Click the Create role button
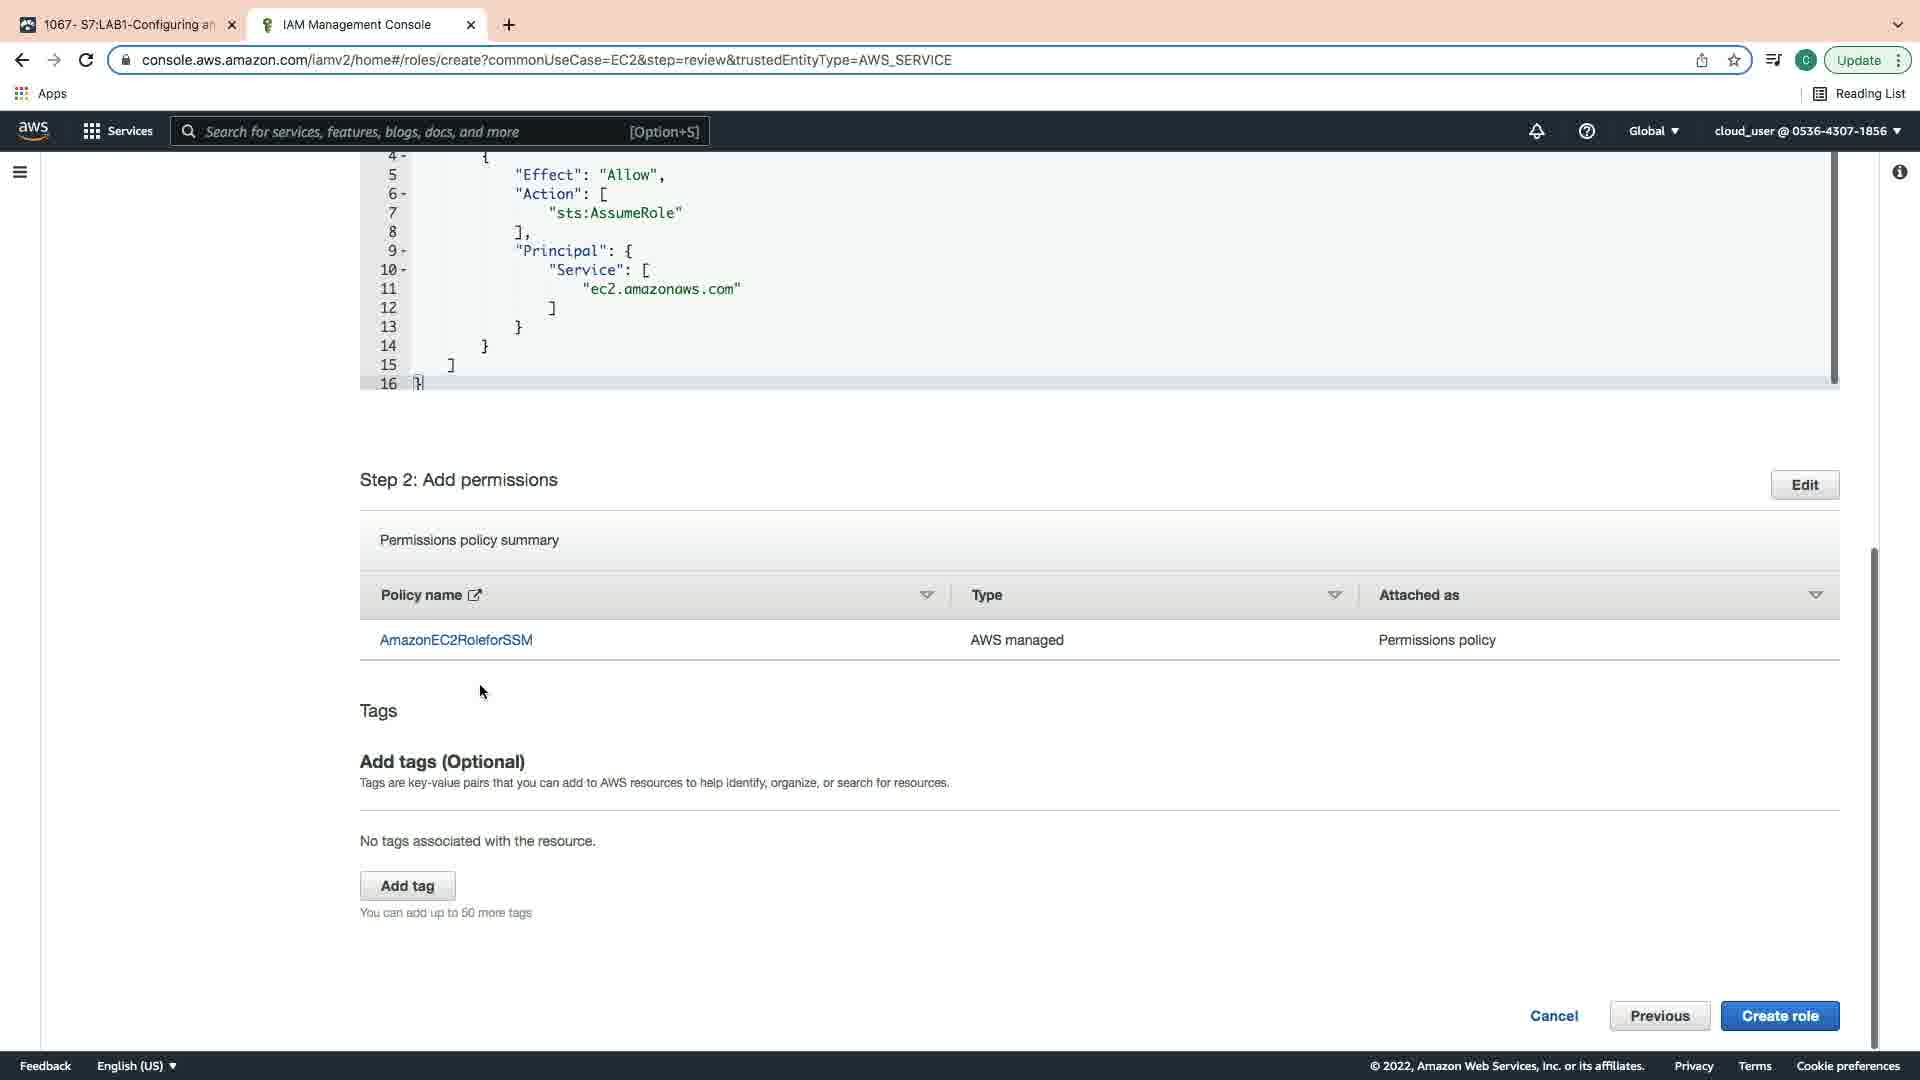The width and height of the screenshot is (1920, 1080). click(1779, 1016)
